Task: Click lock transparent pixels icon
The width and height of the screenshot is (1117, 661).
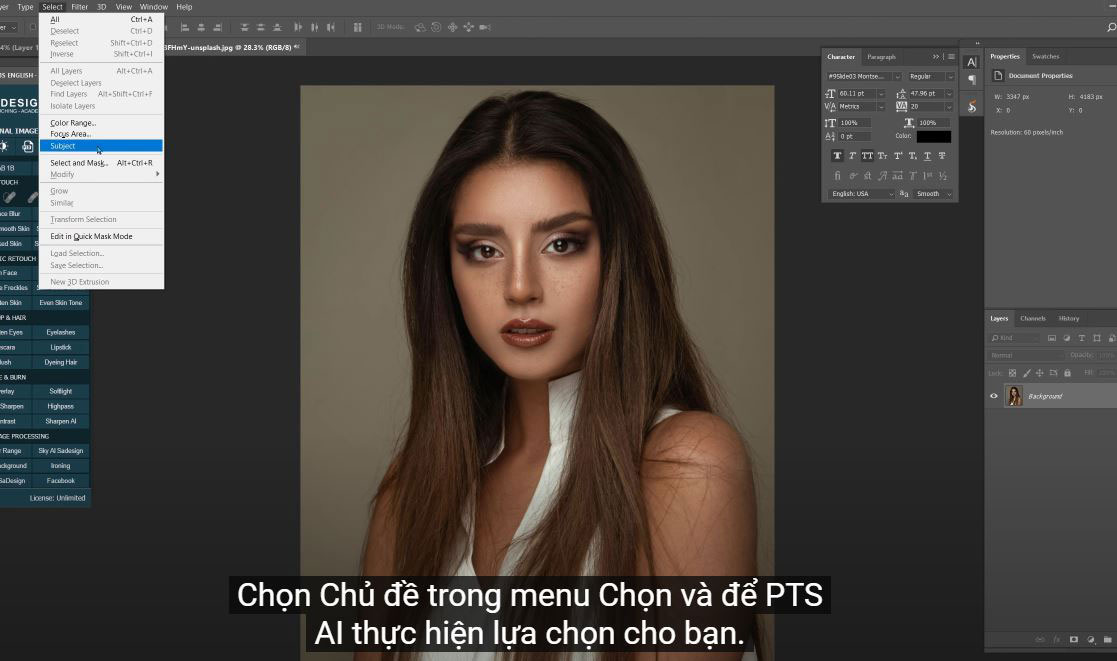Action: (x=1012, y=373)
